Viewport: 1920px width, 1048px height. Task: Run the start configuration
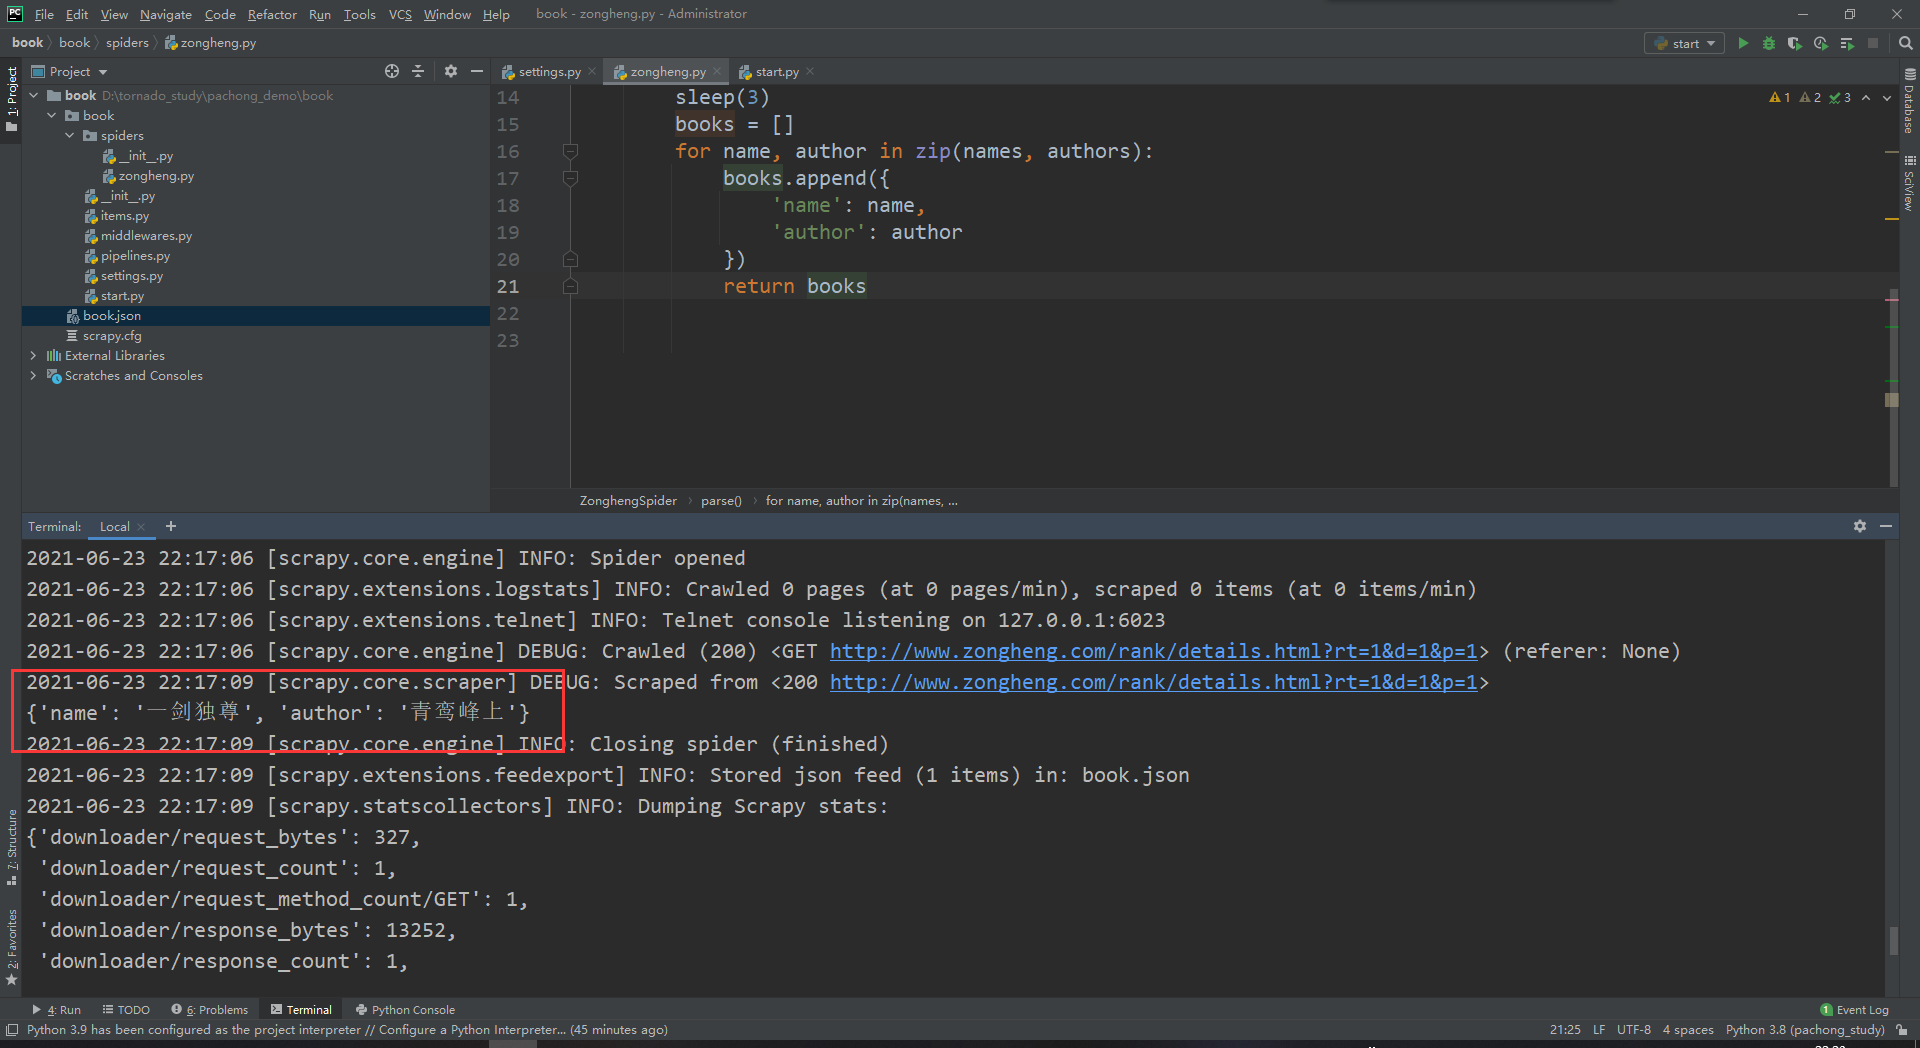click(x=1743, y=43)
